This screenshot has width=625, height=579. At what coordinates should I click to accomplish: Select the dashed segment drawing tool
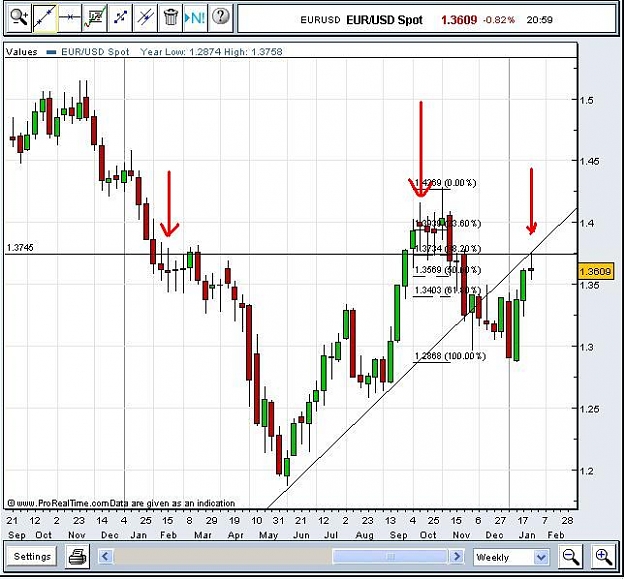(120, 18)
